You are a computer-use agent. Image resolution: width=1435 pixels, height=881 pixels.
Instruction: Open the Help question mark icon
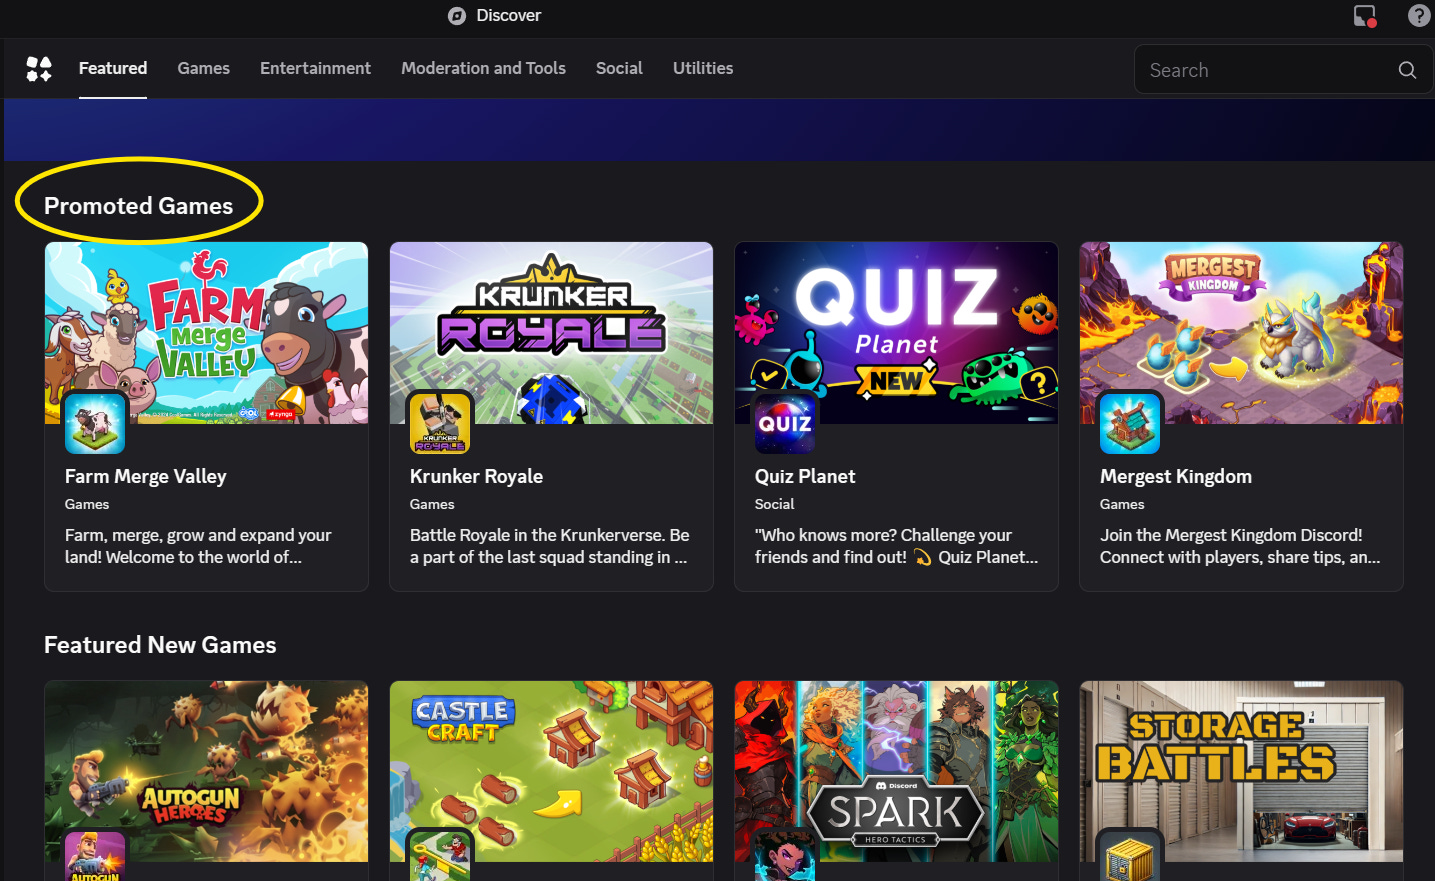pos(1419,15)
